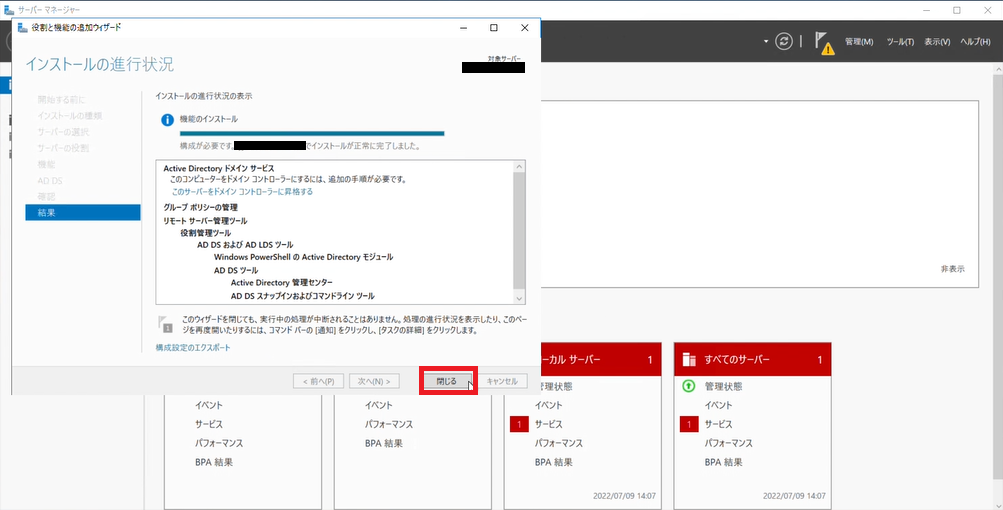Click the red 1 badge beside サービス in ローカル サーバー tile
Screen dimensions: 1003x510
pos(519,424)
